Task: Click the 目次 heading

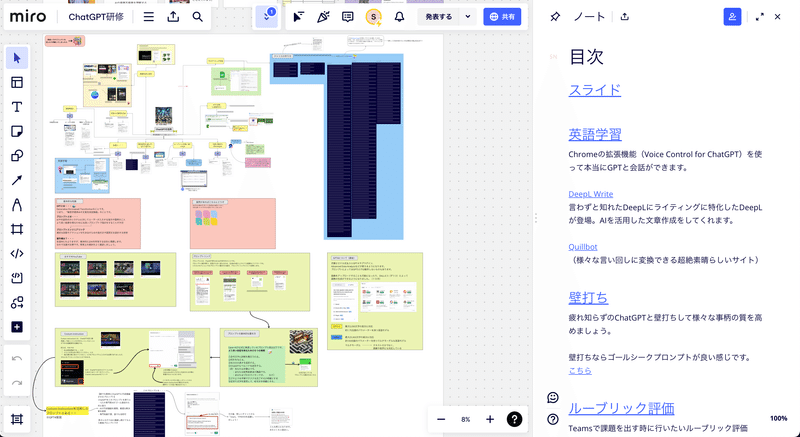Action: (586, 57)
